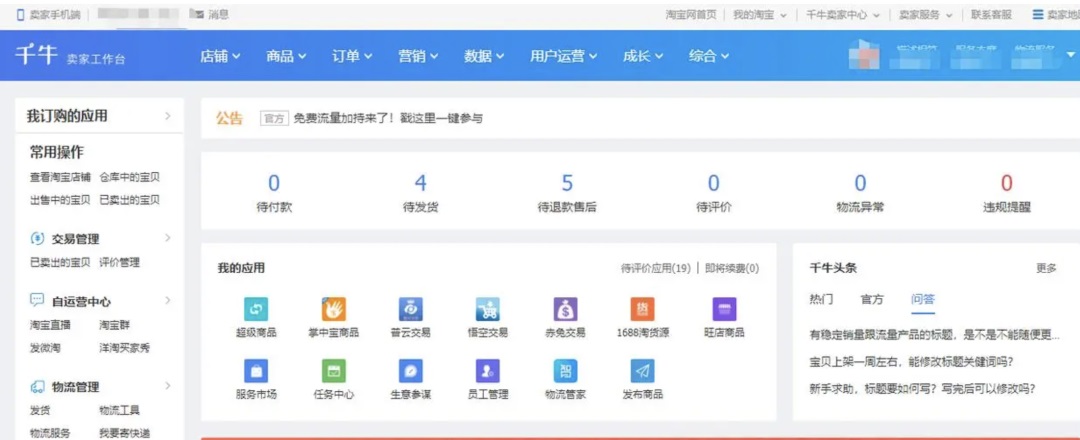Viewport: 1080px width, 440px height.
Task: Open the 超级商品 app icon
Action: click(x=256, y=310)
